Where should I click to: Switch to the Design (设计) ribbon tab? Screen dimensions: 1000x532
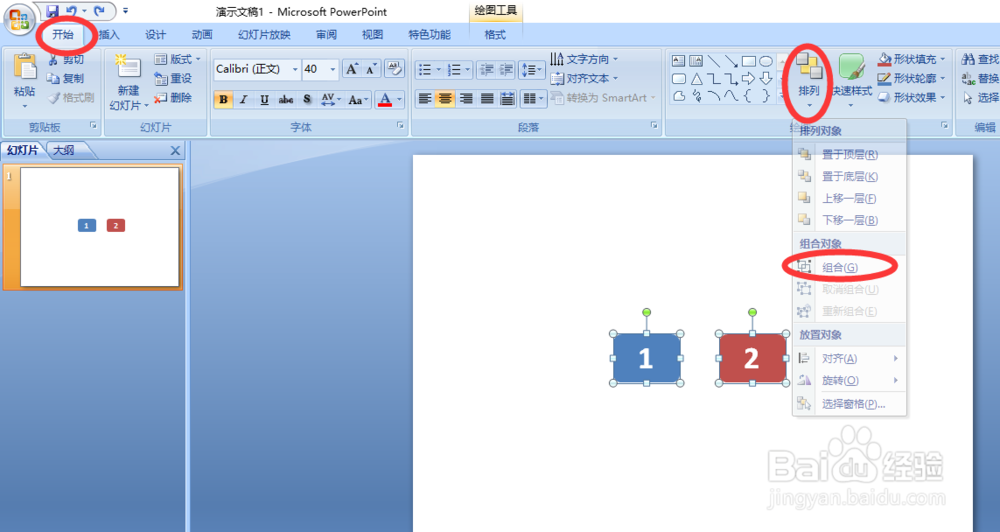click(x=155, y=34)
